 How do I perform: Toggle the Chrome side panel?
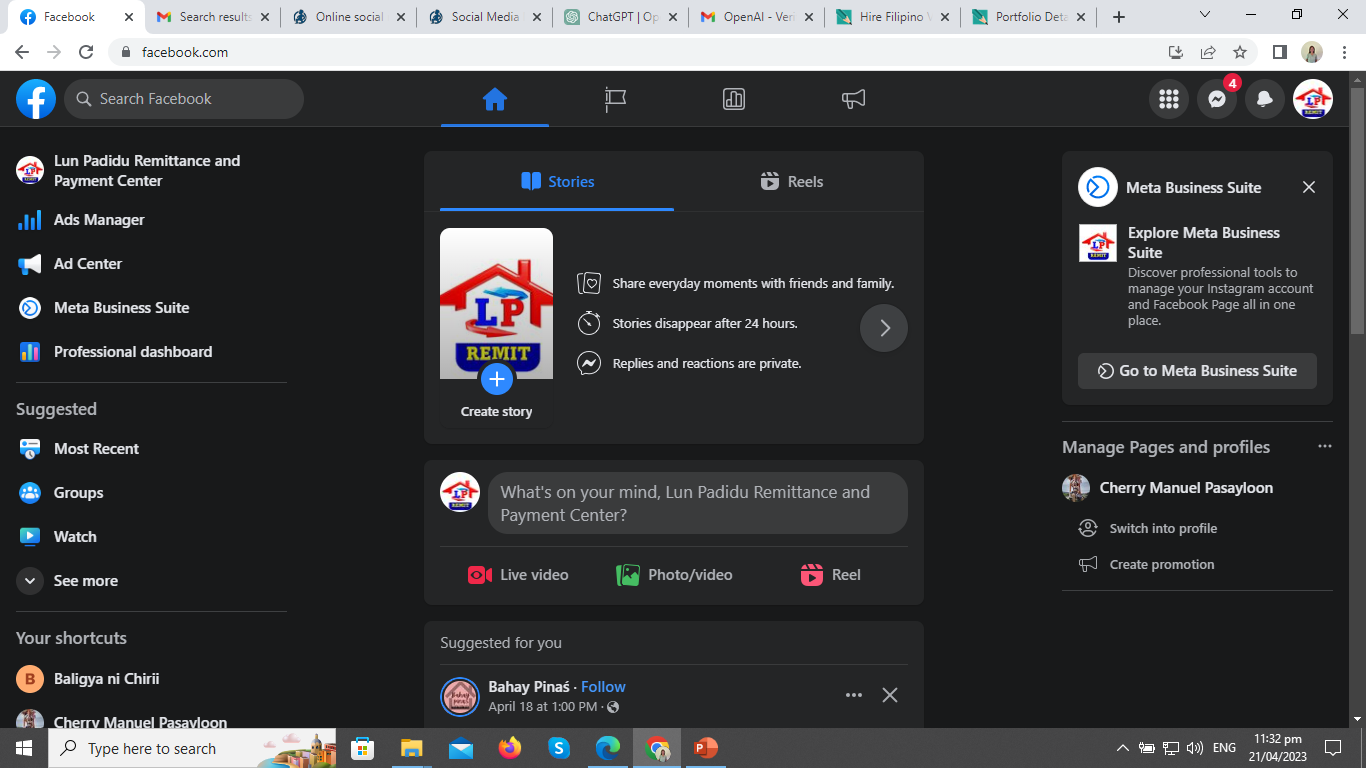pos(1279,52)
